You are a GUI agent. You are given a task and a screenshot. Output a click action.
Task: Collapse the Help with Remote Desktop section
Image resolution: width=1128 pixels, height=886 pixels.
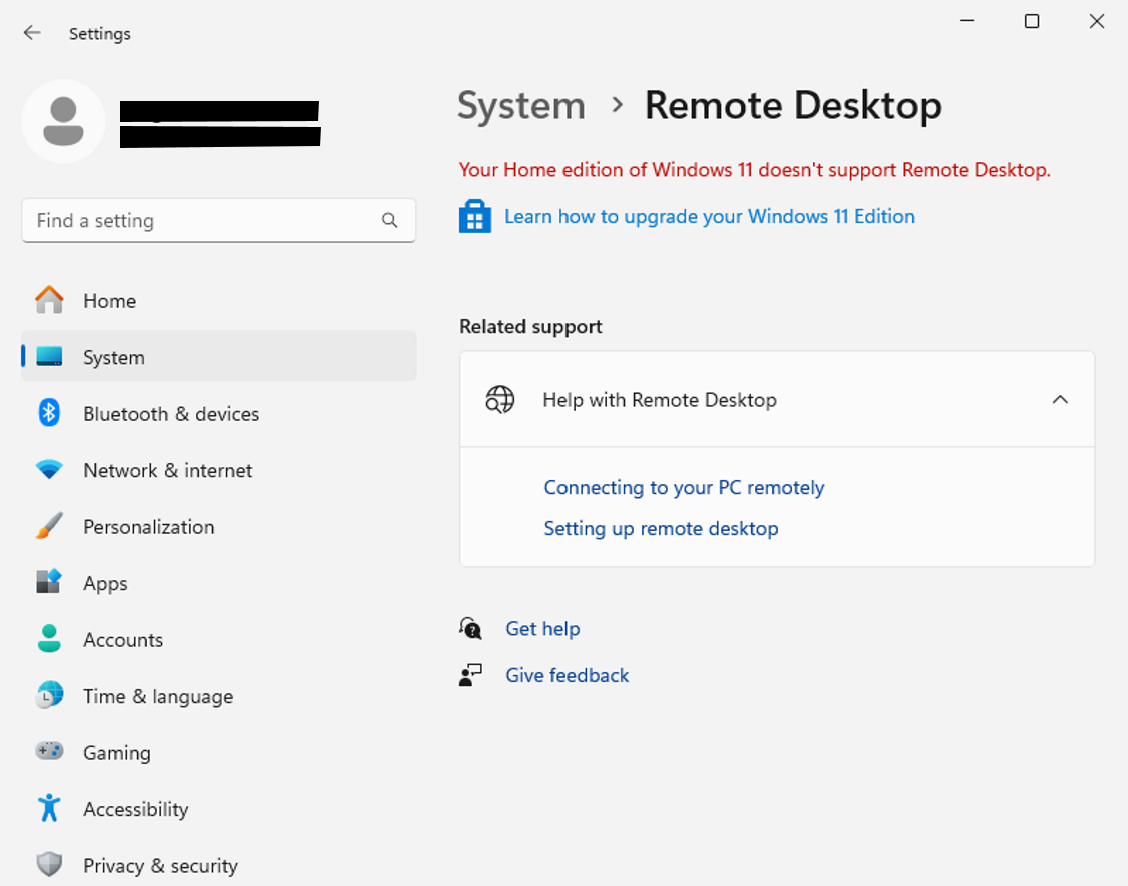pos(1060,400)
